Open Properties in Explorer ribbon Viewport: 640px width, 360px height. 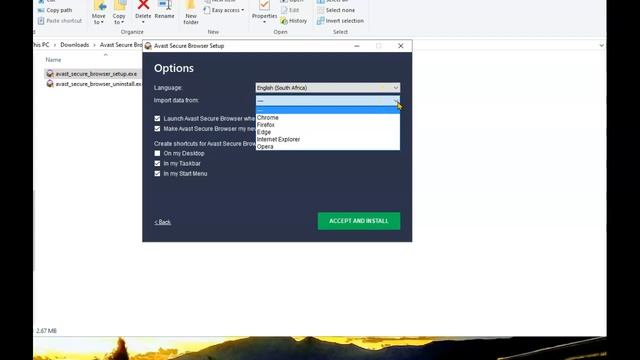(264, 11)
